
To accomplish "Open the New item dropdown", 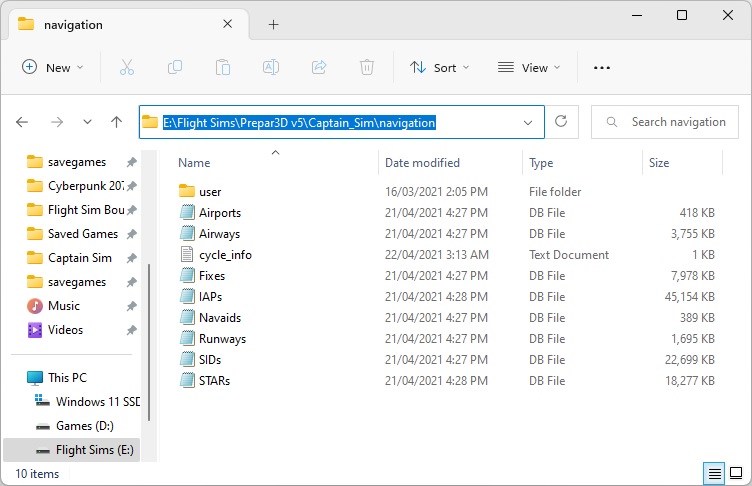I will 53,67.
